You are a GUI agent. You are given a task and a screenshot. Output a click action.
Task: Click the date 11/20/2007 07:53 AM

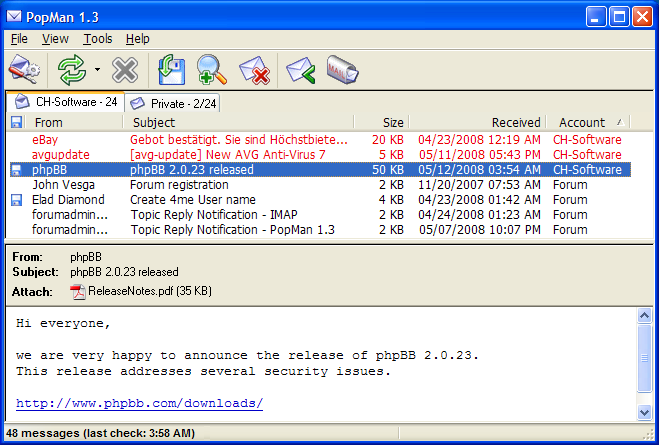pos(479,185)
